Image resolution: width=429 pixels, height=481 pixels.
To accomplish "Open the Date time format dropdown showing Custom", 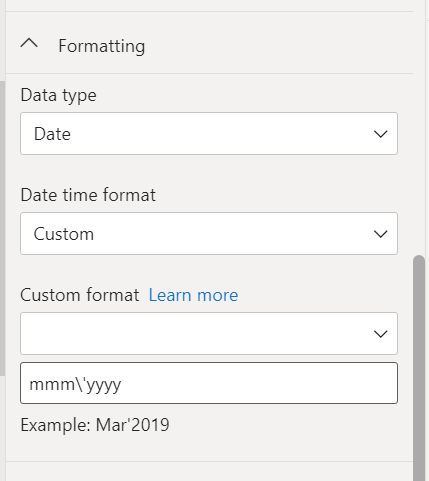I will pos(209,234).
